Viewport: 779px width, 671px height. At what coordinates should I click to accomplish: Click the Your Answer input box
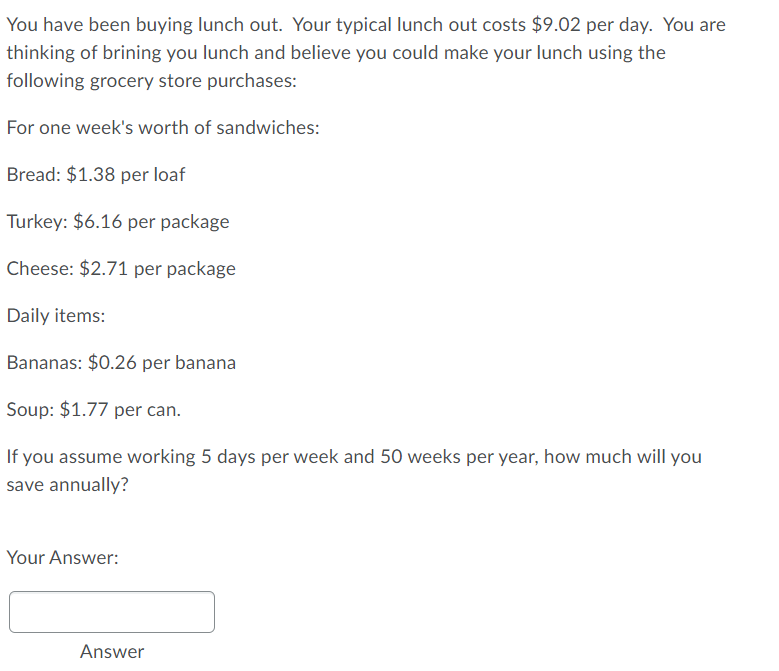point(112,612)
